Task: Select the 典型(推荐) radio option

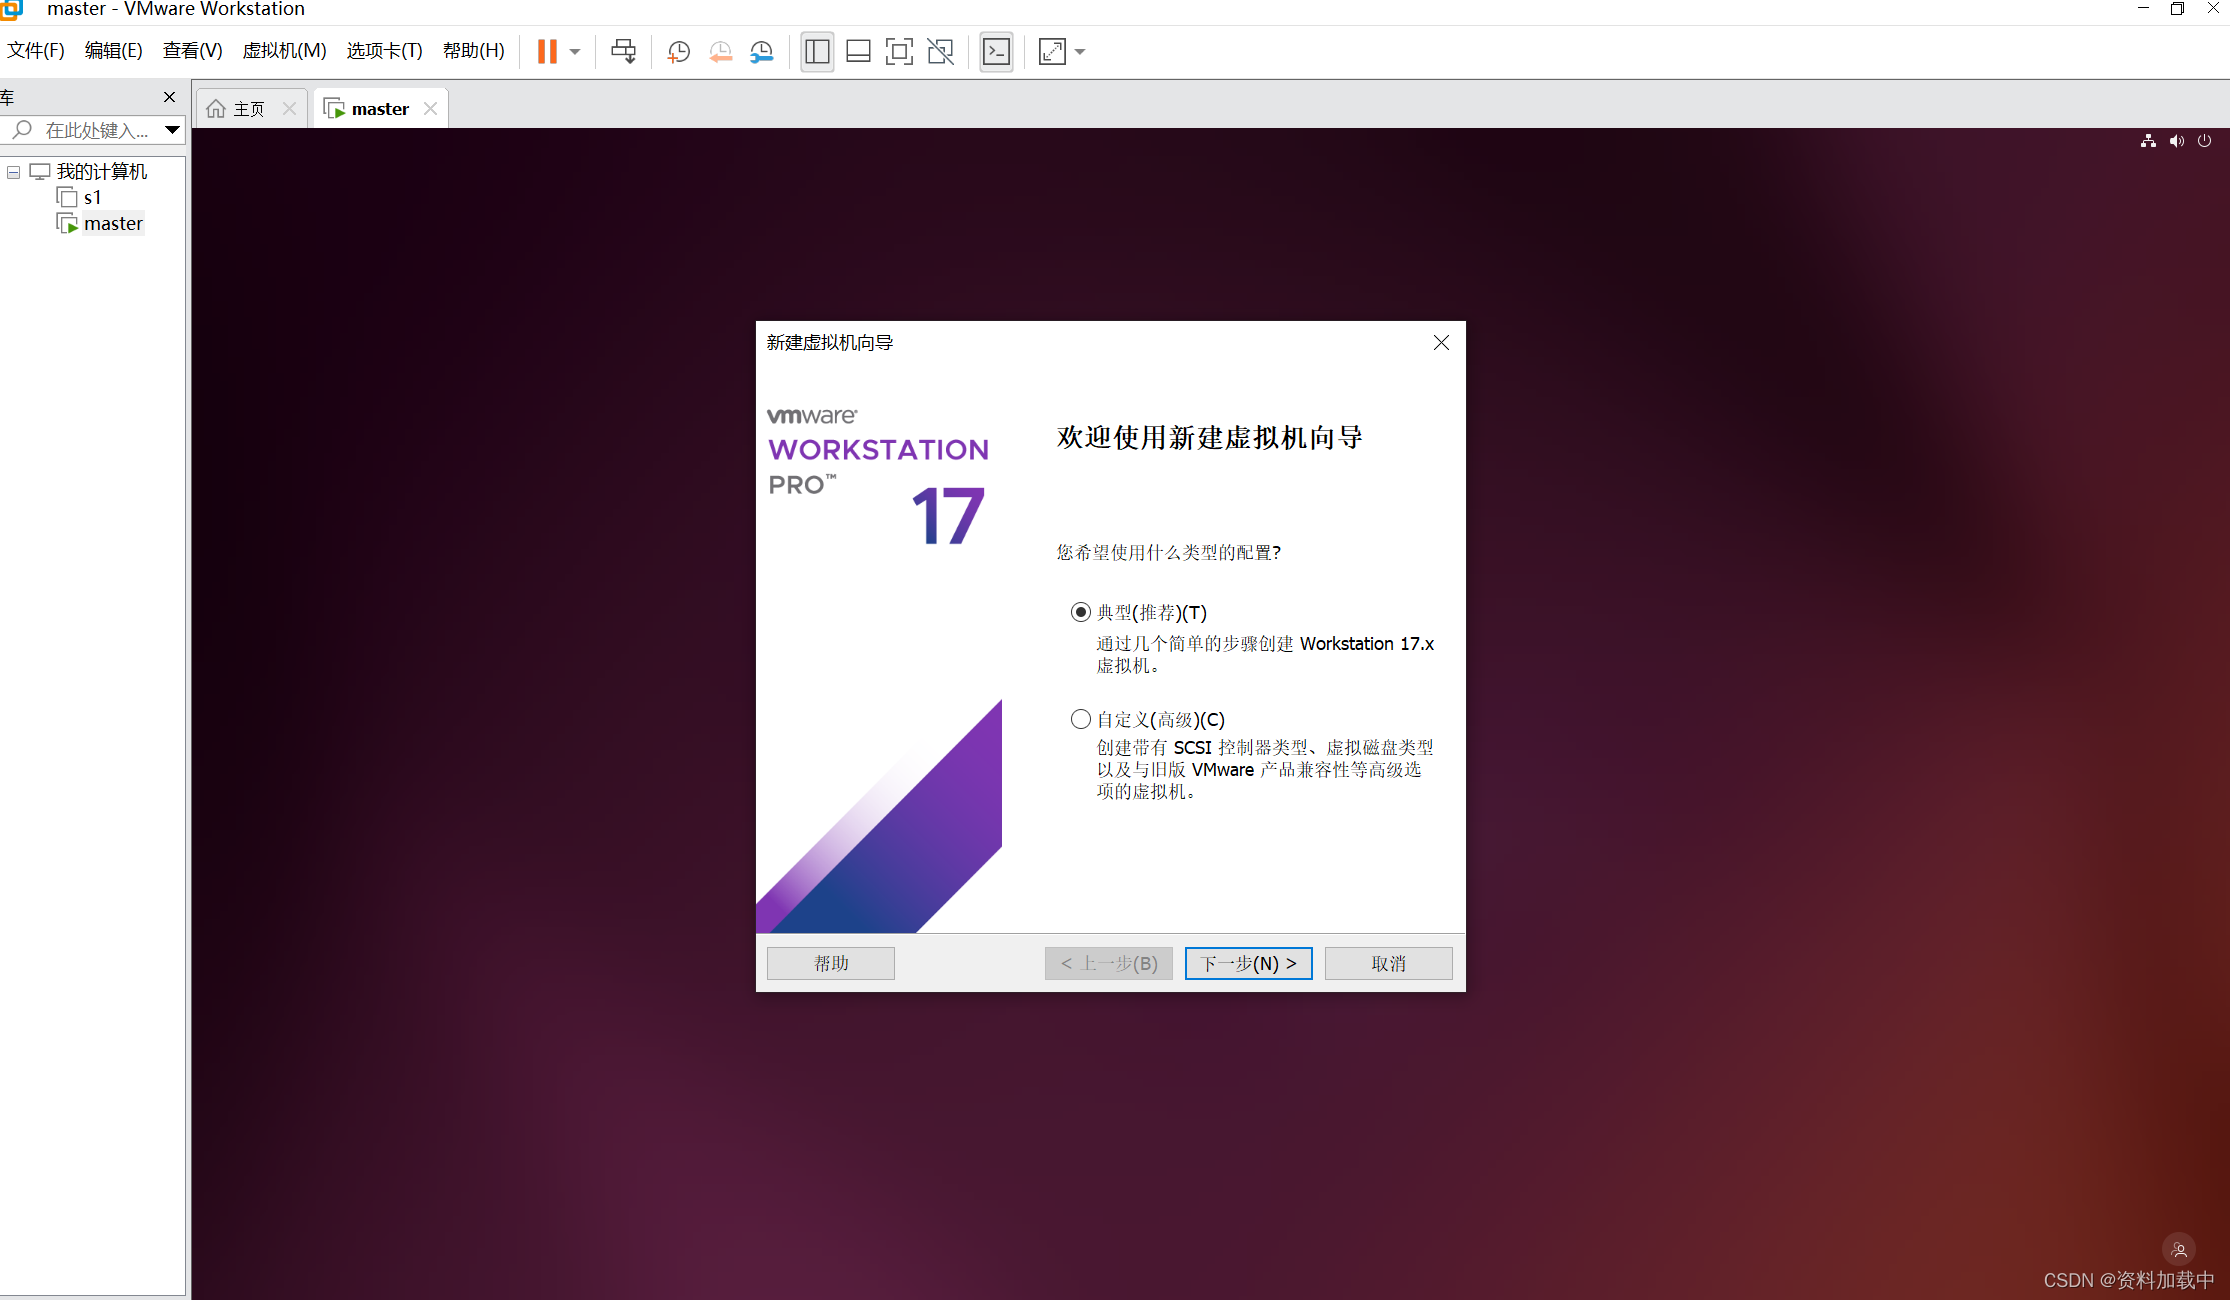Action: pos(1080,612)
